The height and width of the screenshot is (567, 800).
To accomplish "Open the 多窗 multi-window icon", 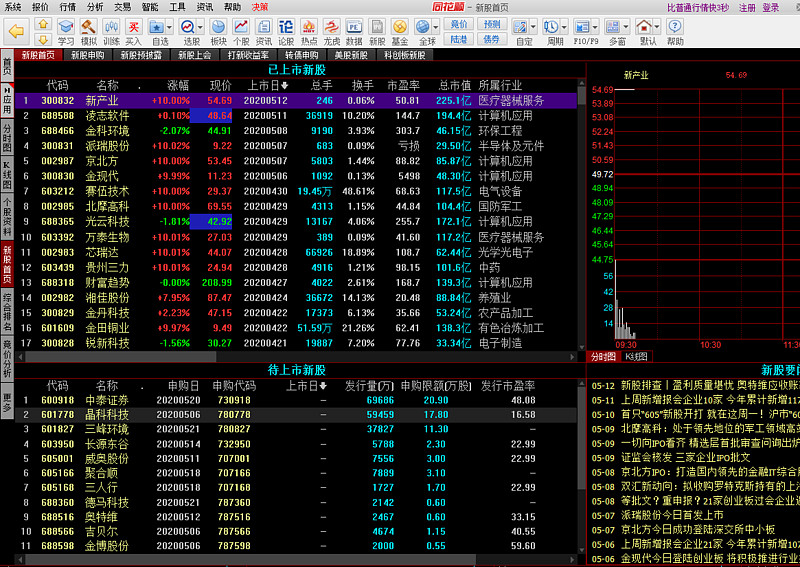I will point(614,32).
